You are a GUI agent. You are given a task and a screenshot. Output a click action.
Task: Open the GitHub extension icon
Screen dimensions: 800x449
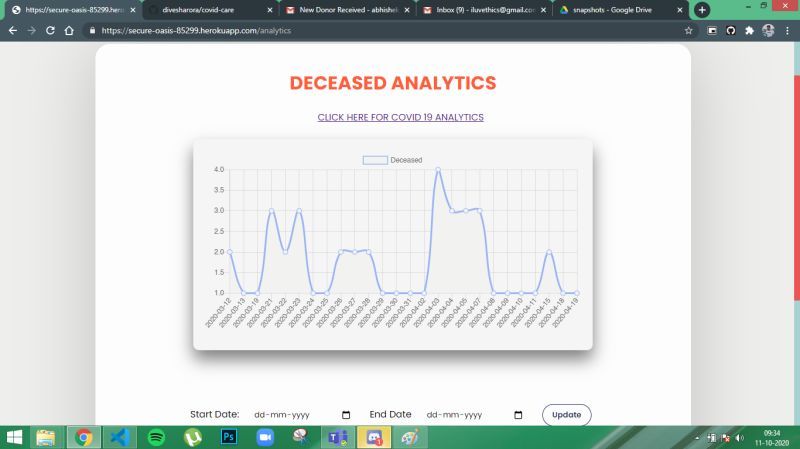pos(731,31)
